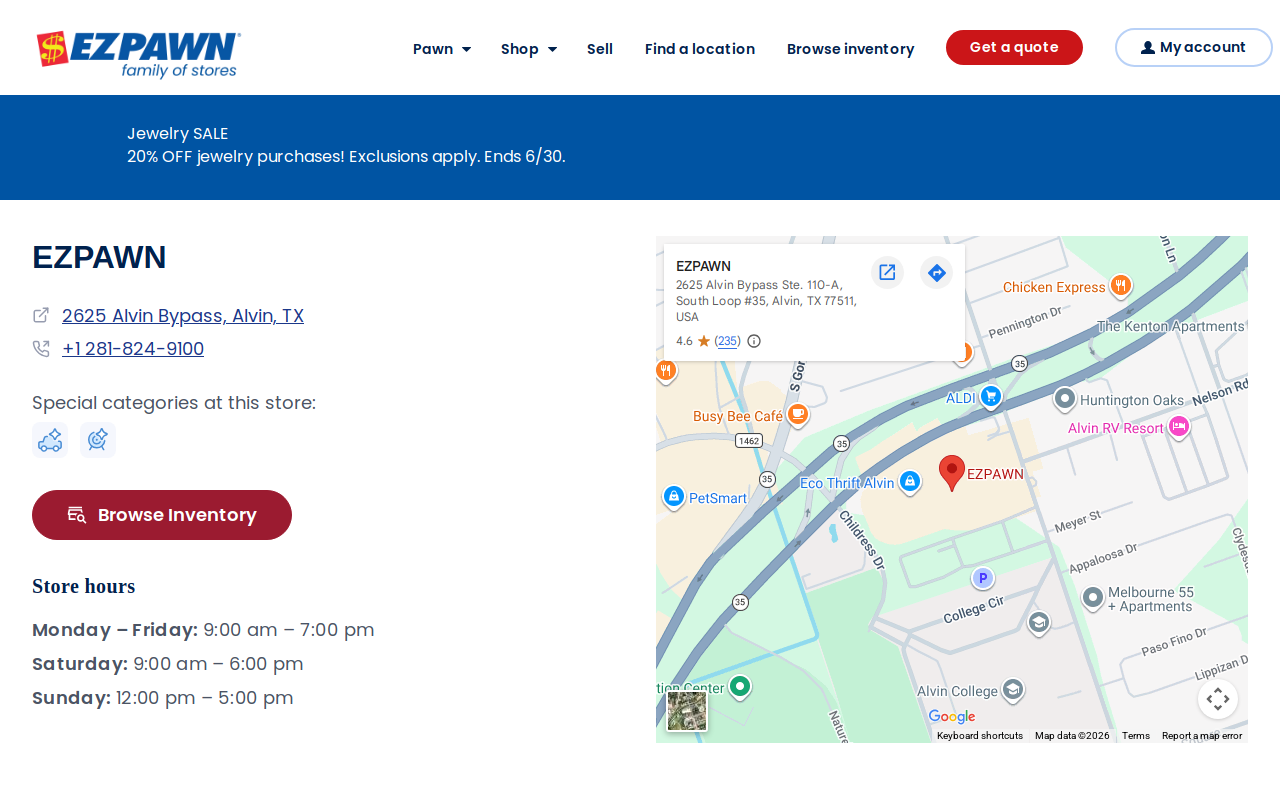Screen dimensions: 1280x800
Task: Click the Get a quote button
Action: click(1014, 47)
